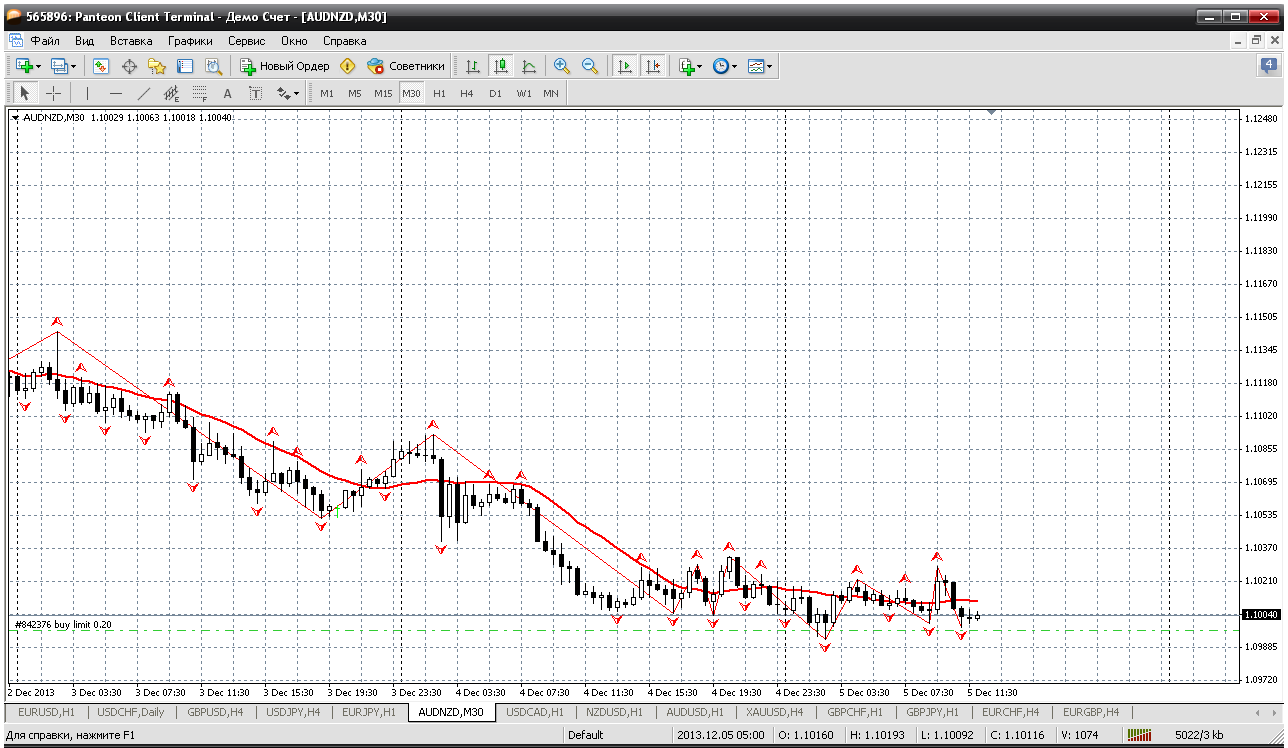Image resolution: width=1288 pixels, height=748 pixels.
Task: Switch to the EURUSD,H1 chart tab
Action: [47, 713]
